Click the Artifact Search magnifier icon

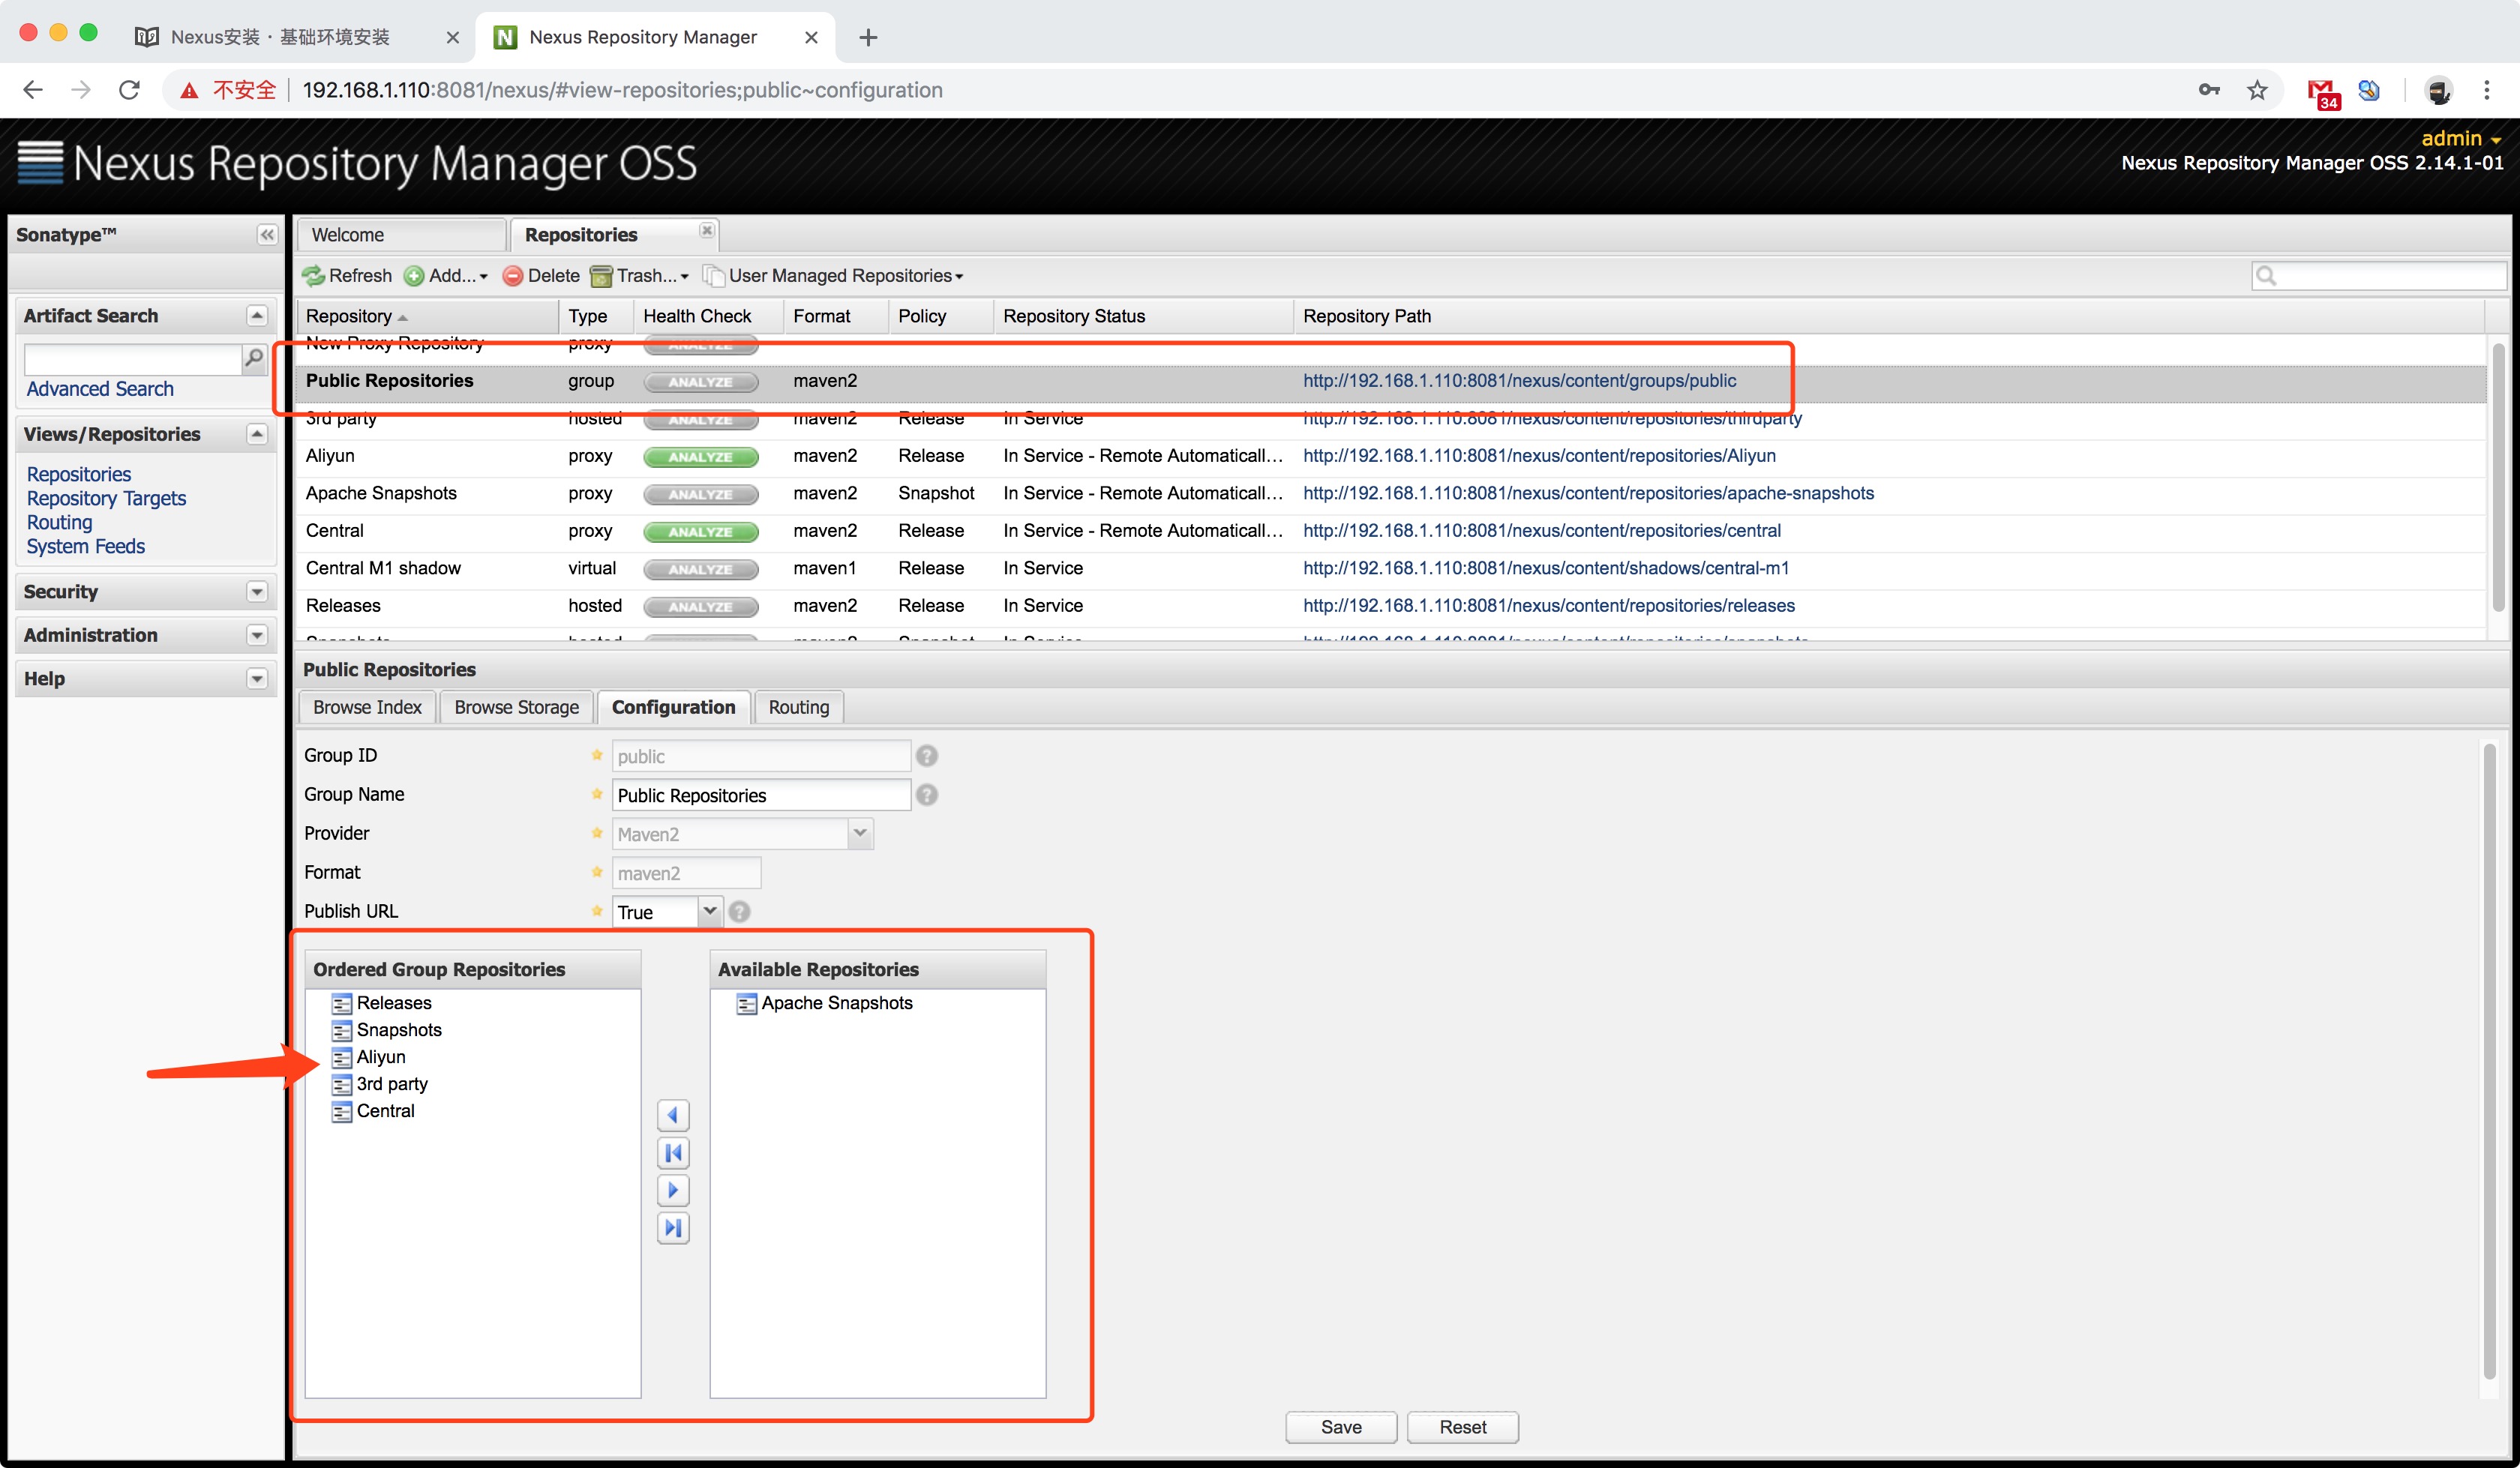point(254,358)
